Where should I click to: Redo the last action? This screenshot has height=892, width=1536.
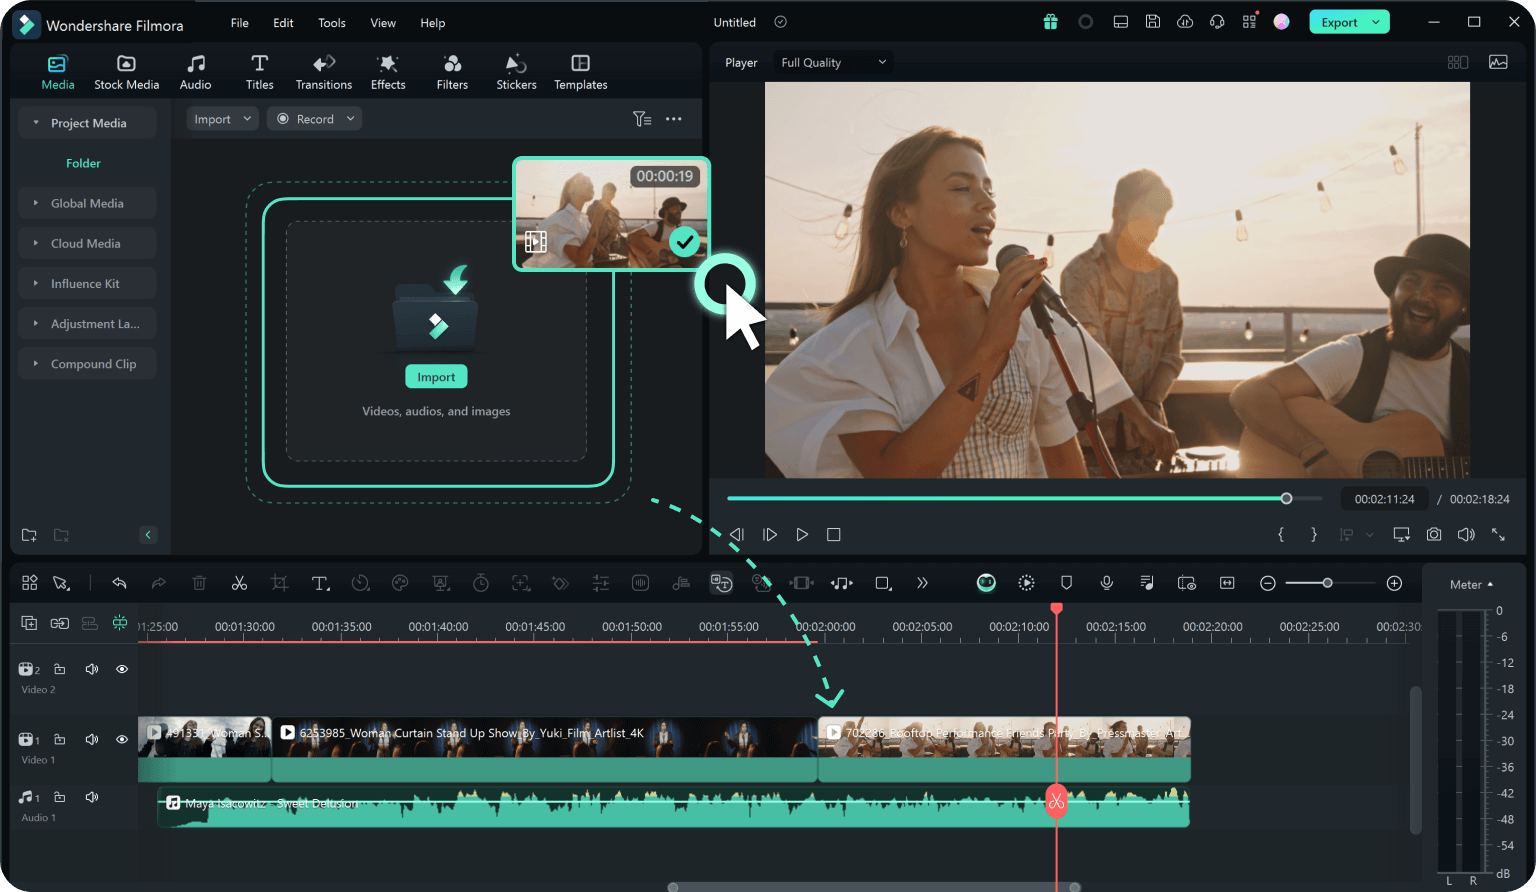pos(158,583)
